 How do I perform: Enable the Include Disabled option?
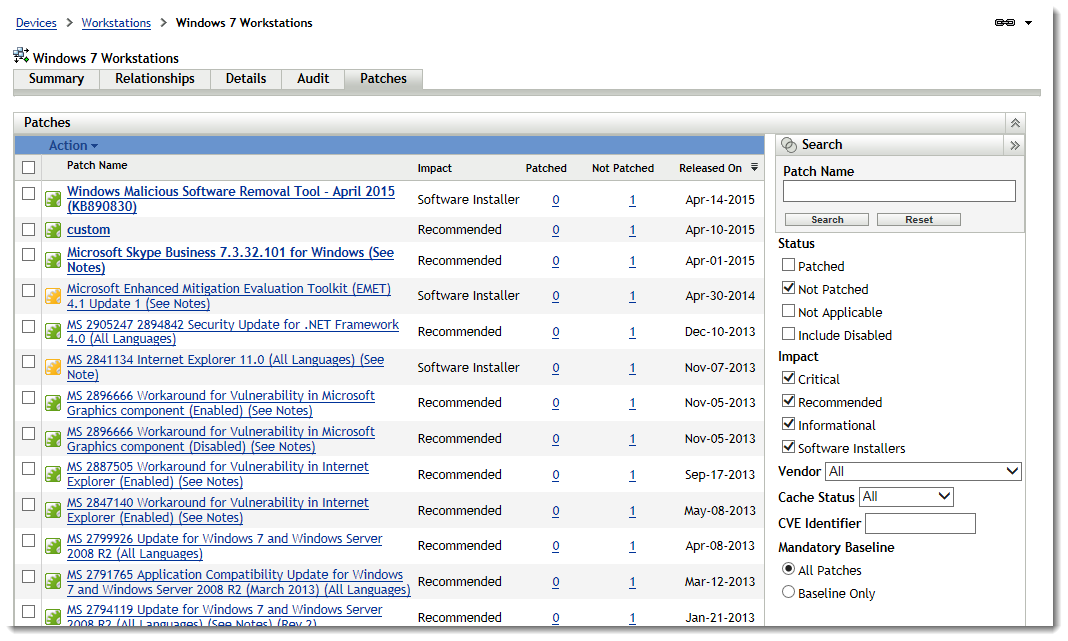pyautogui.click(x=787, y=334)
